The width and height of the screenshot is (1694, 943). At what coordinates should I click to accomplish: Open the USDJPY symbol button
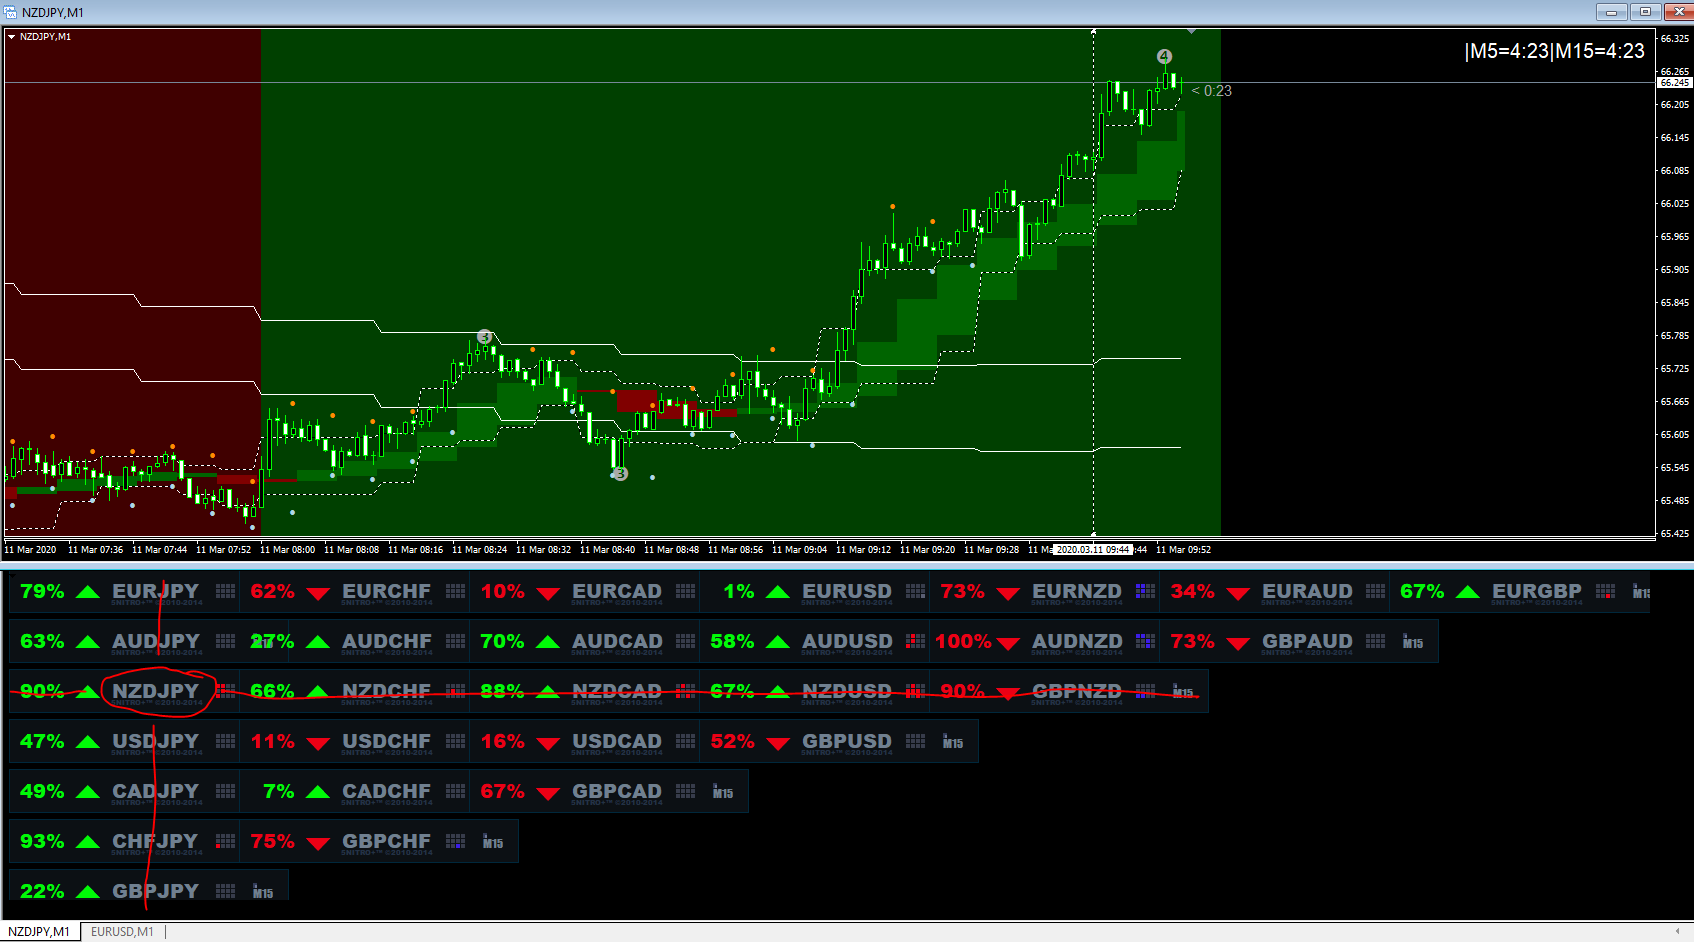coord(156,741)
